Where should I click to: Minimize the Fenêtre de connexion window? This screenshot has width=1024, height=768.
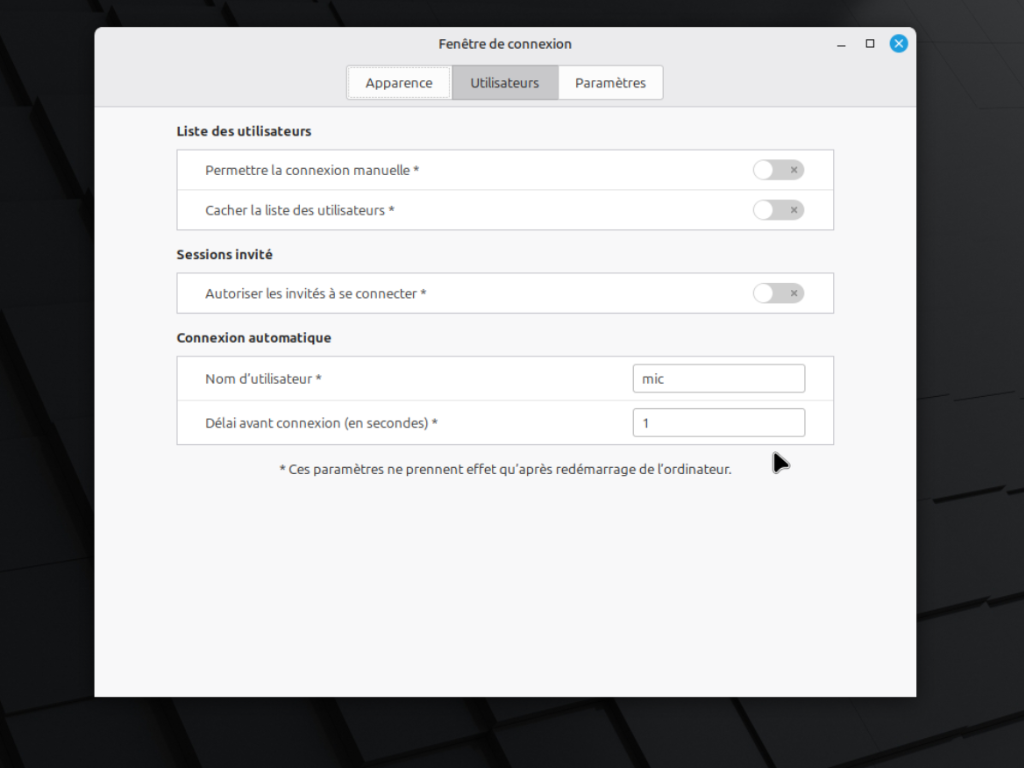click(x=841, y=44)
